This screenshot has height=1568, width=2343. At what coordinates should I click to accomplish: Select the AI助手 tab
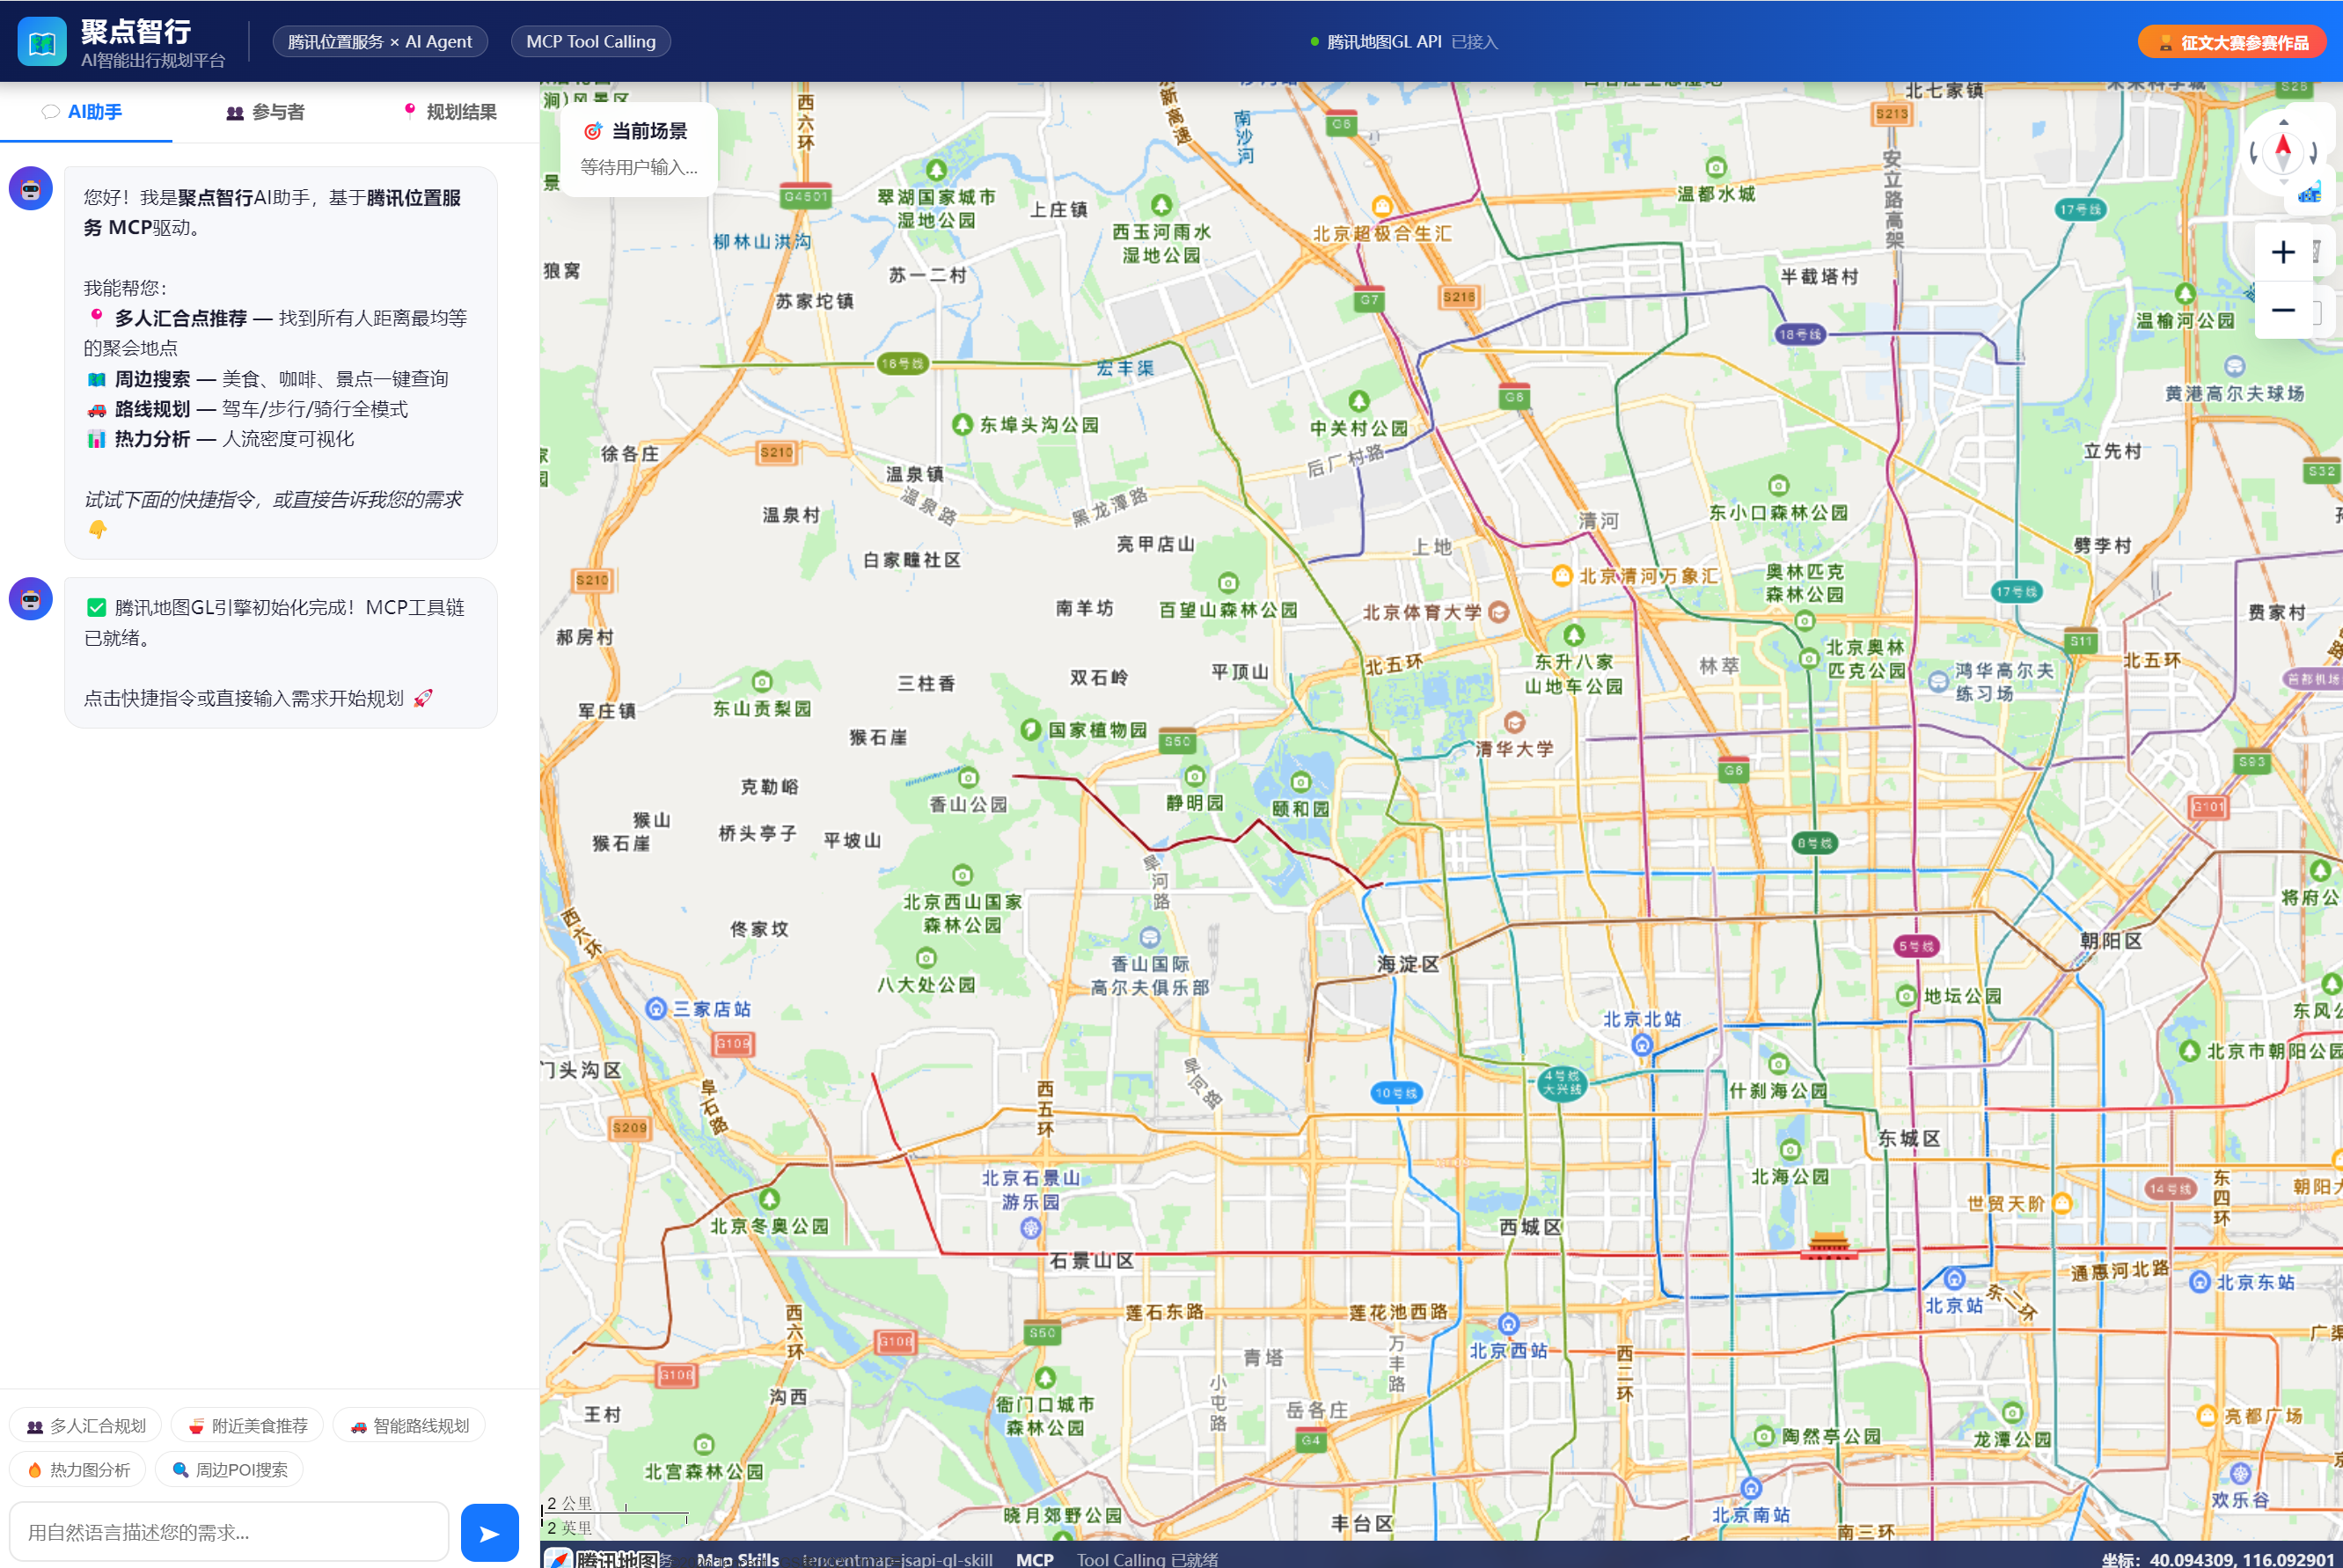click(83, 112)
